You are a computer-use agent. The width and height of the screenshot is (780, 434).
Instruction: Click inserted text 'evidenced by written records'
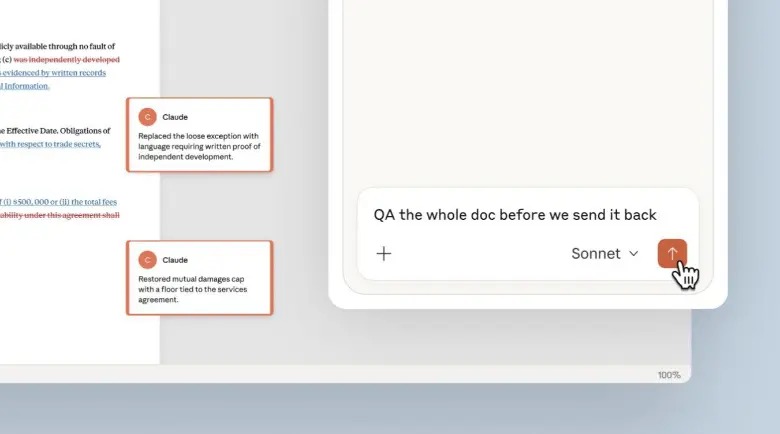[54, 73]
